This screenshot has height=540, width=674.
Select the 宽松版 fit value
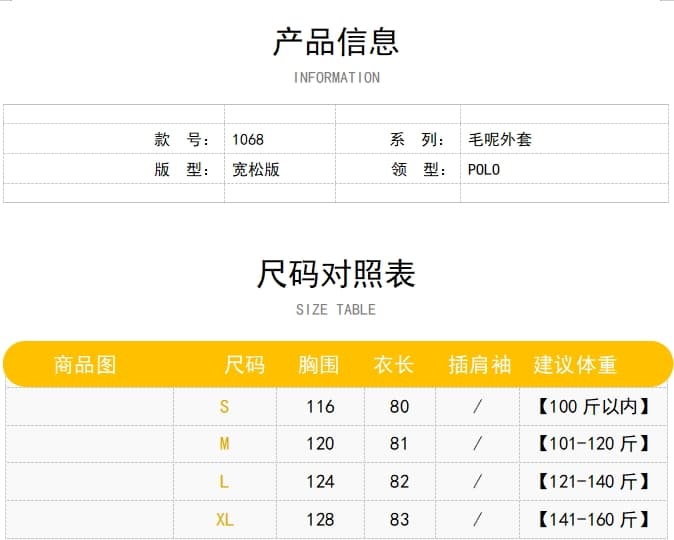(x=256, y=169)
